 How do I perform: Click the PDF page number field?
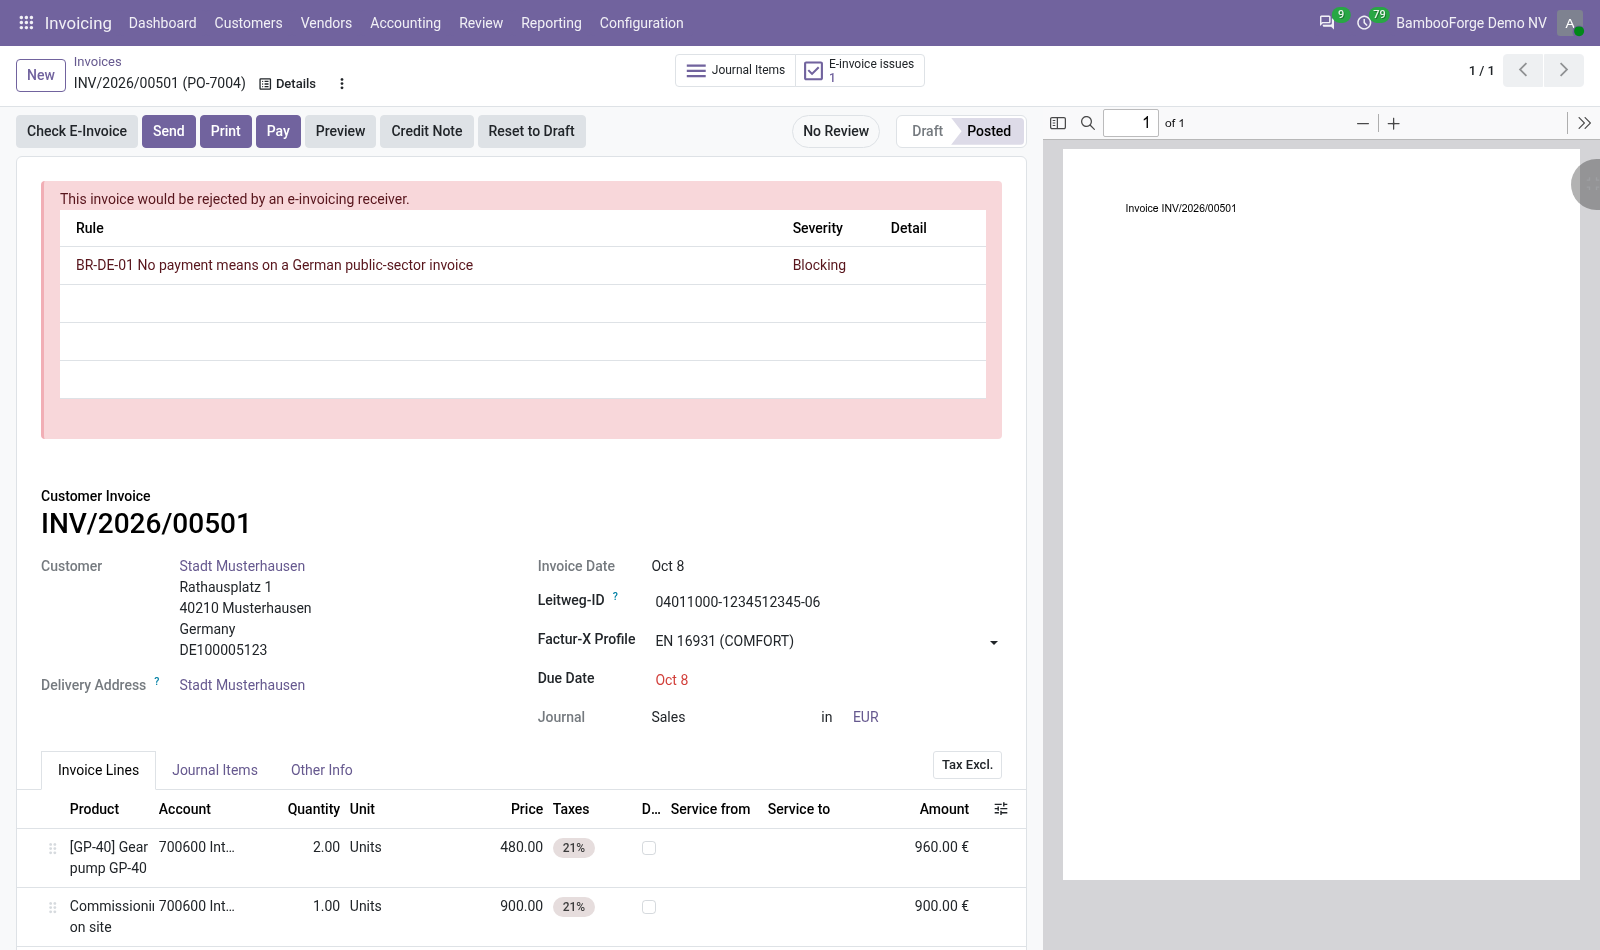point(1131,123)
